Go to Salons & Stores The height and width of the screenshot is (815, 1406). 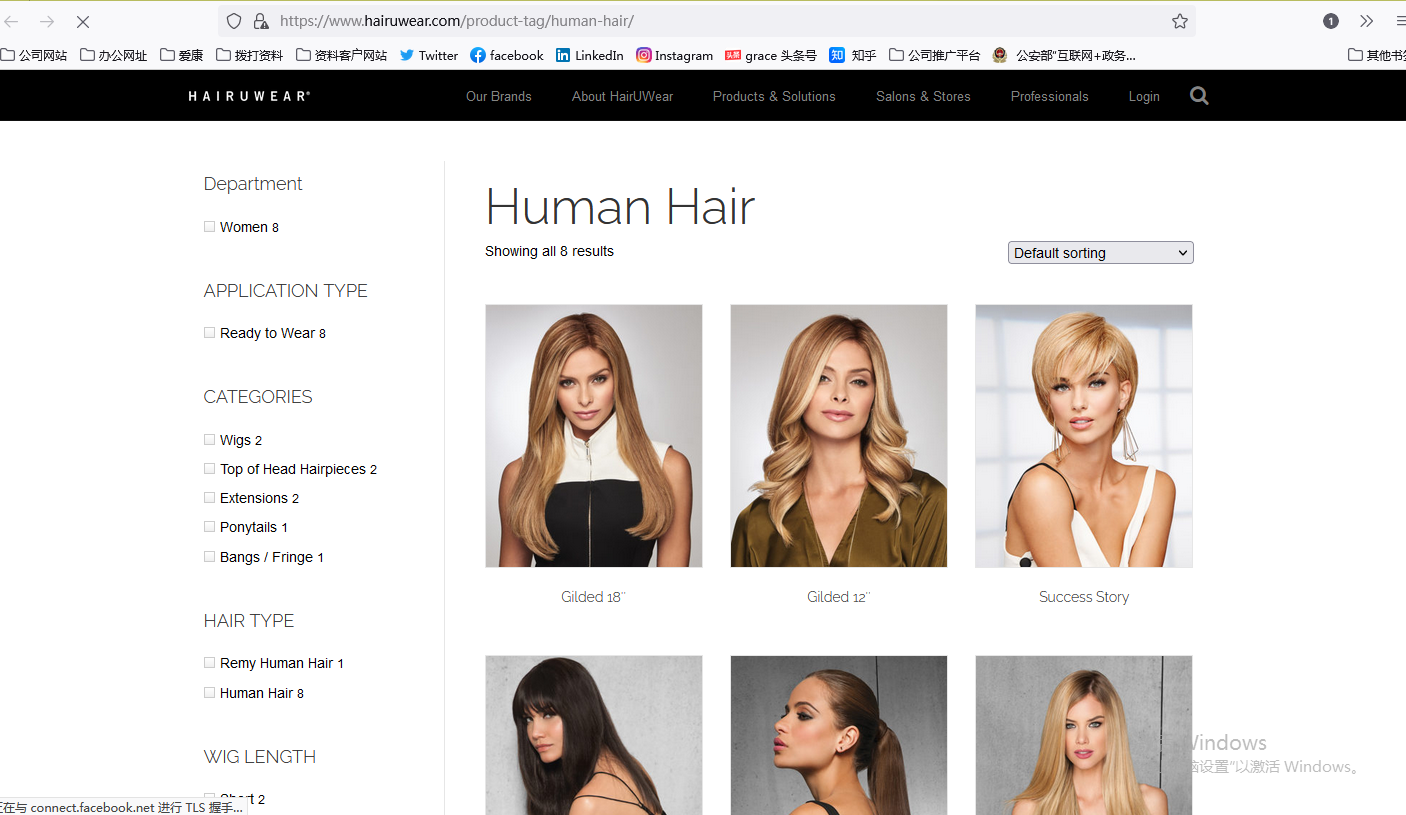pos(922,96)
